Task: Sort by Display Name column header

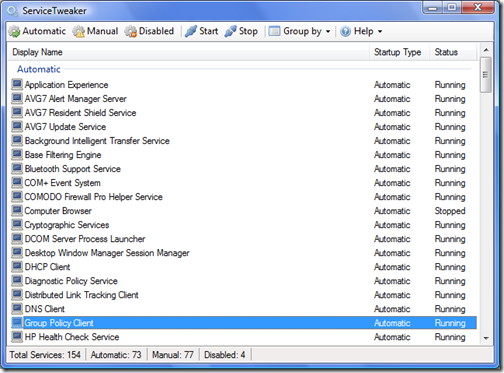Action: click(189, 52)
